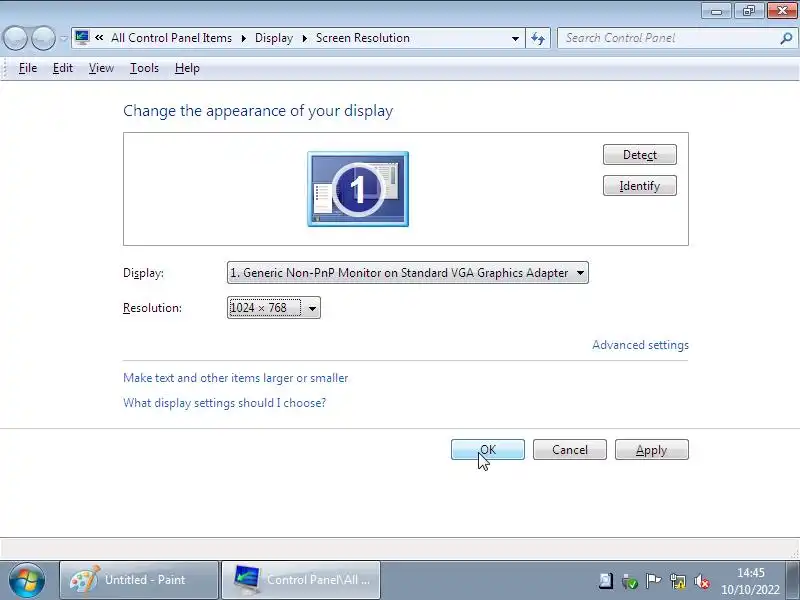Click the Control Panel icon in address bar

82,38
